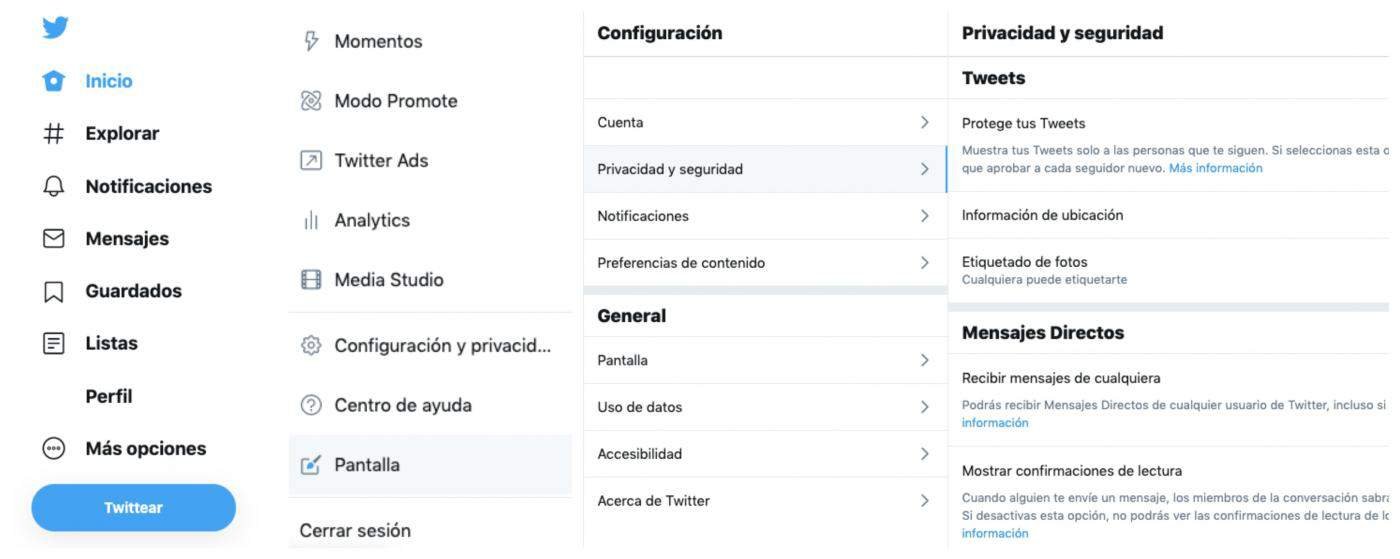Open the Mensajes envelope icon
The width and height of the screenshot is (1400, 559).
[54, 239]
